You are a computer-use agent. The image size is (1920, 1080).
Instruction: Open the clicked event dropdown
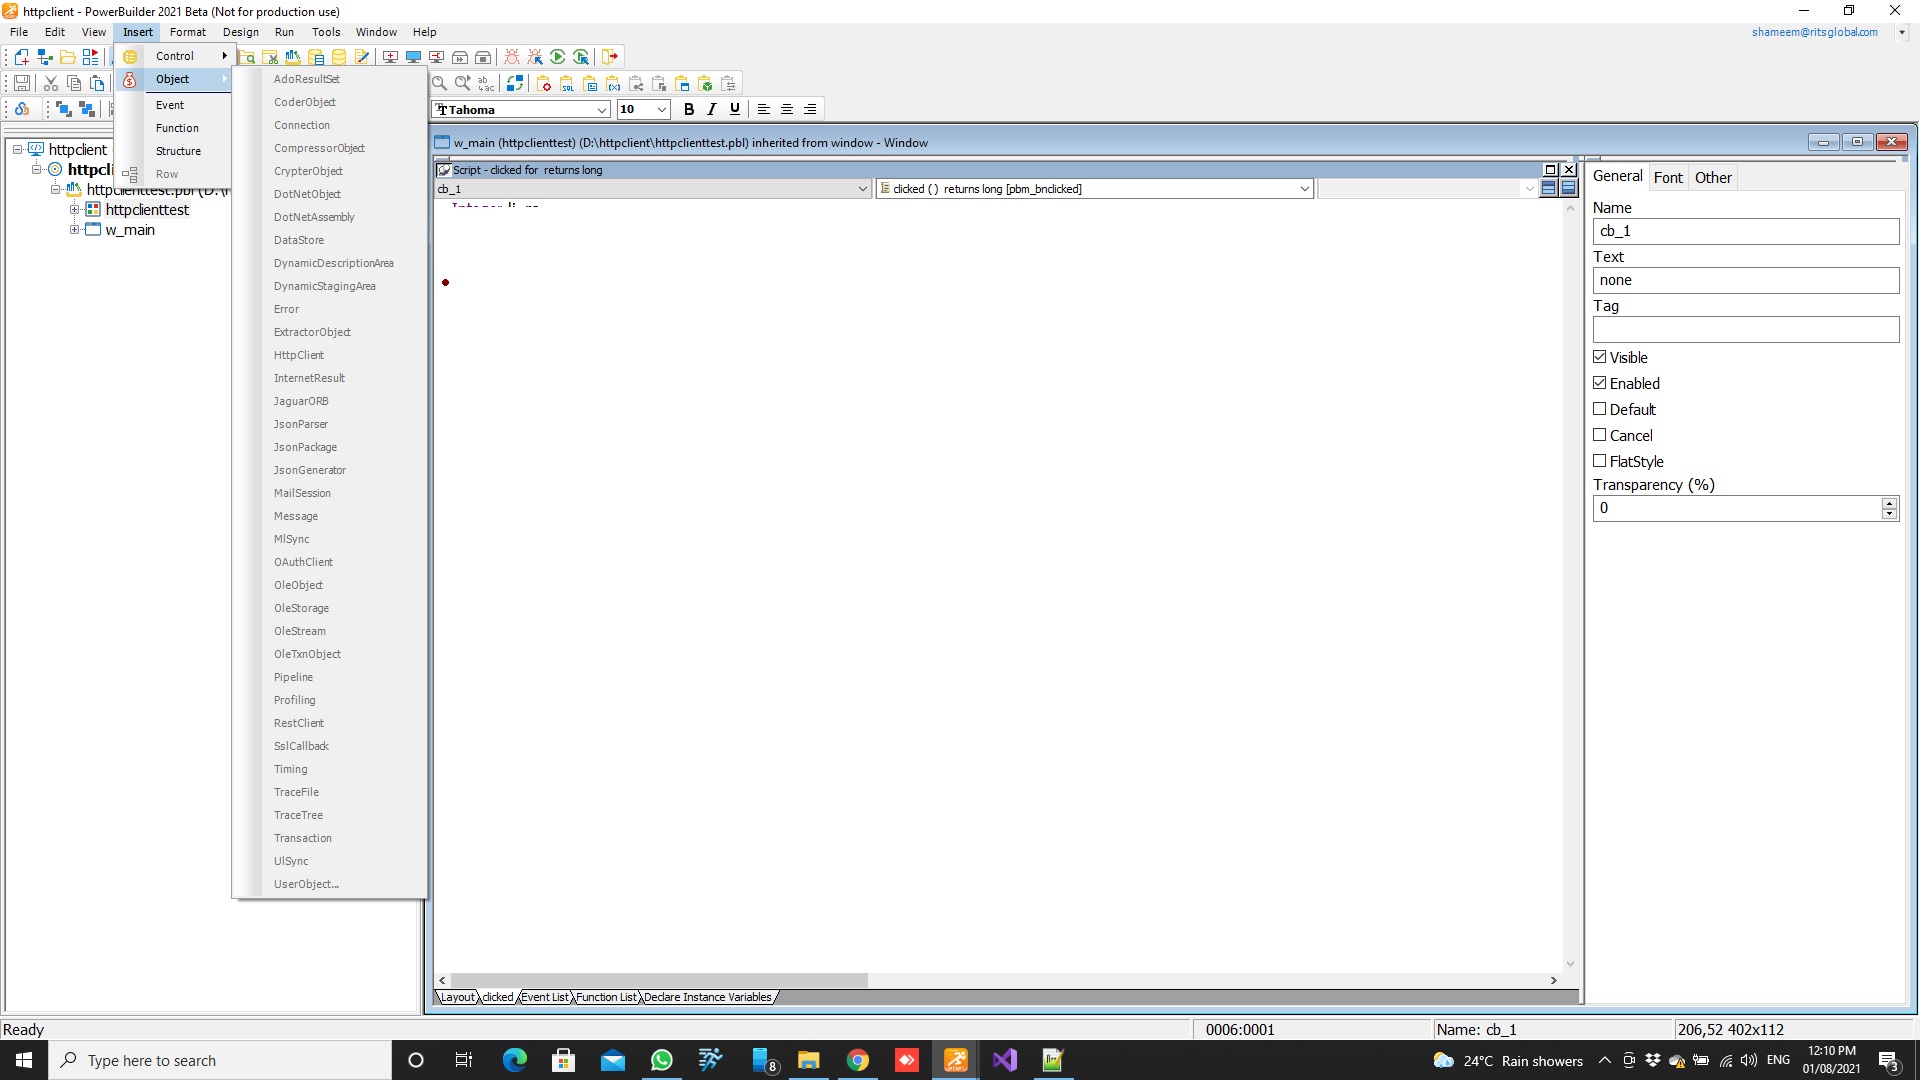click(1304, 189)
